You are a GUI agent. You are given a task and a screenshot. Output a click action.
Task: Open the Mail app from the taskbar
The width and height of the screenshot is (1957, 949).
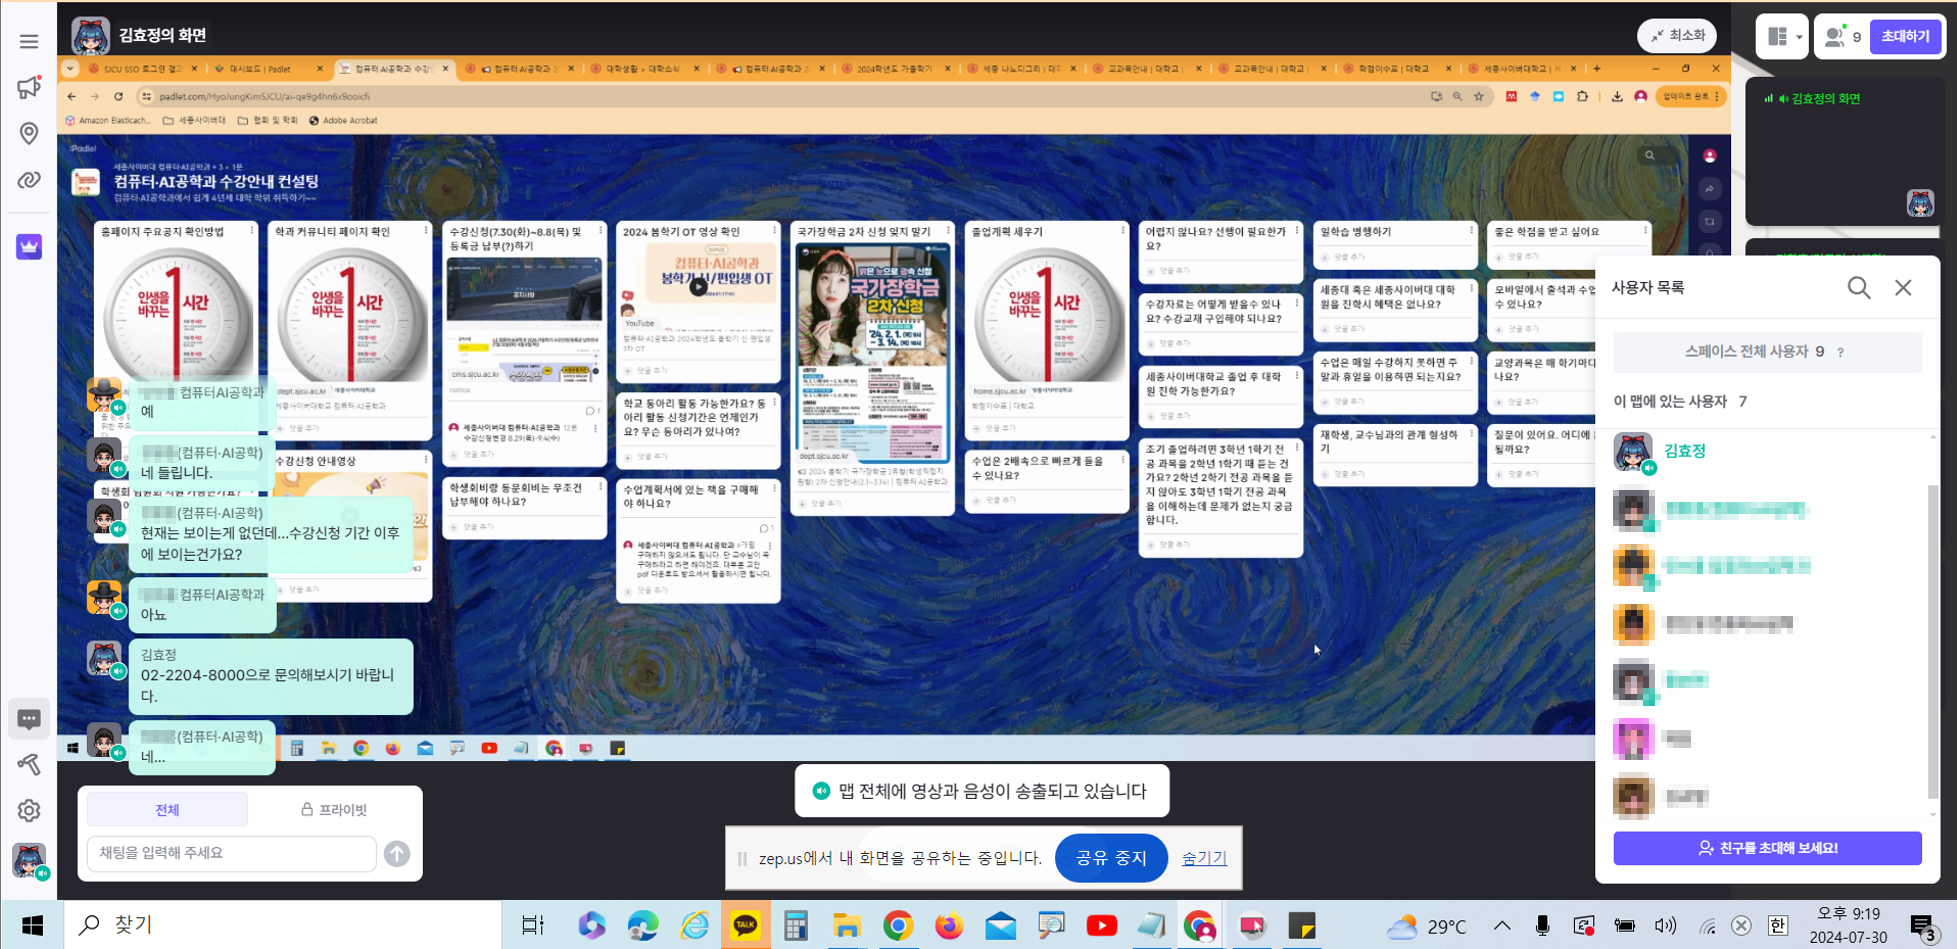[1000, 925]
